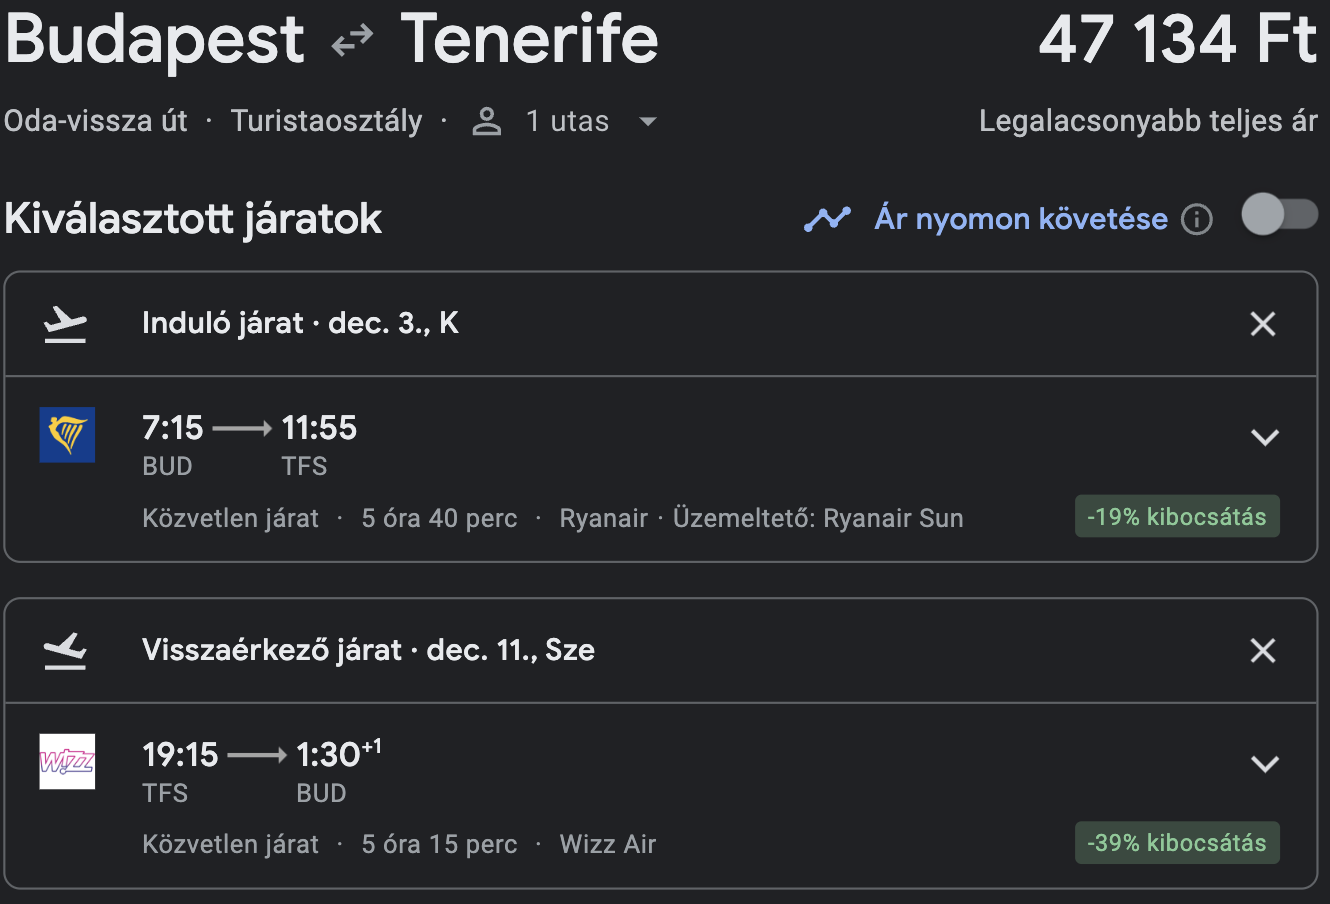Screen dimensions: 1330x904
Task: Click the 47 134 Ft total price
Action: coord(1178,40)
